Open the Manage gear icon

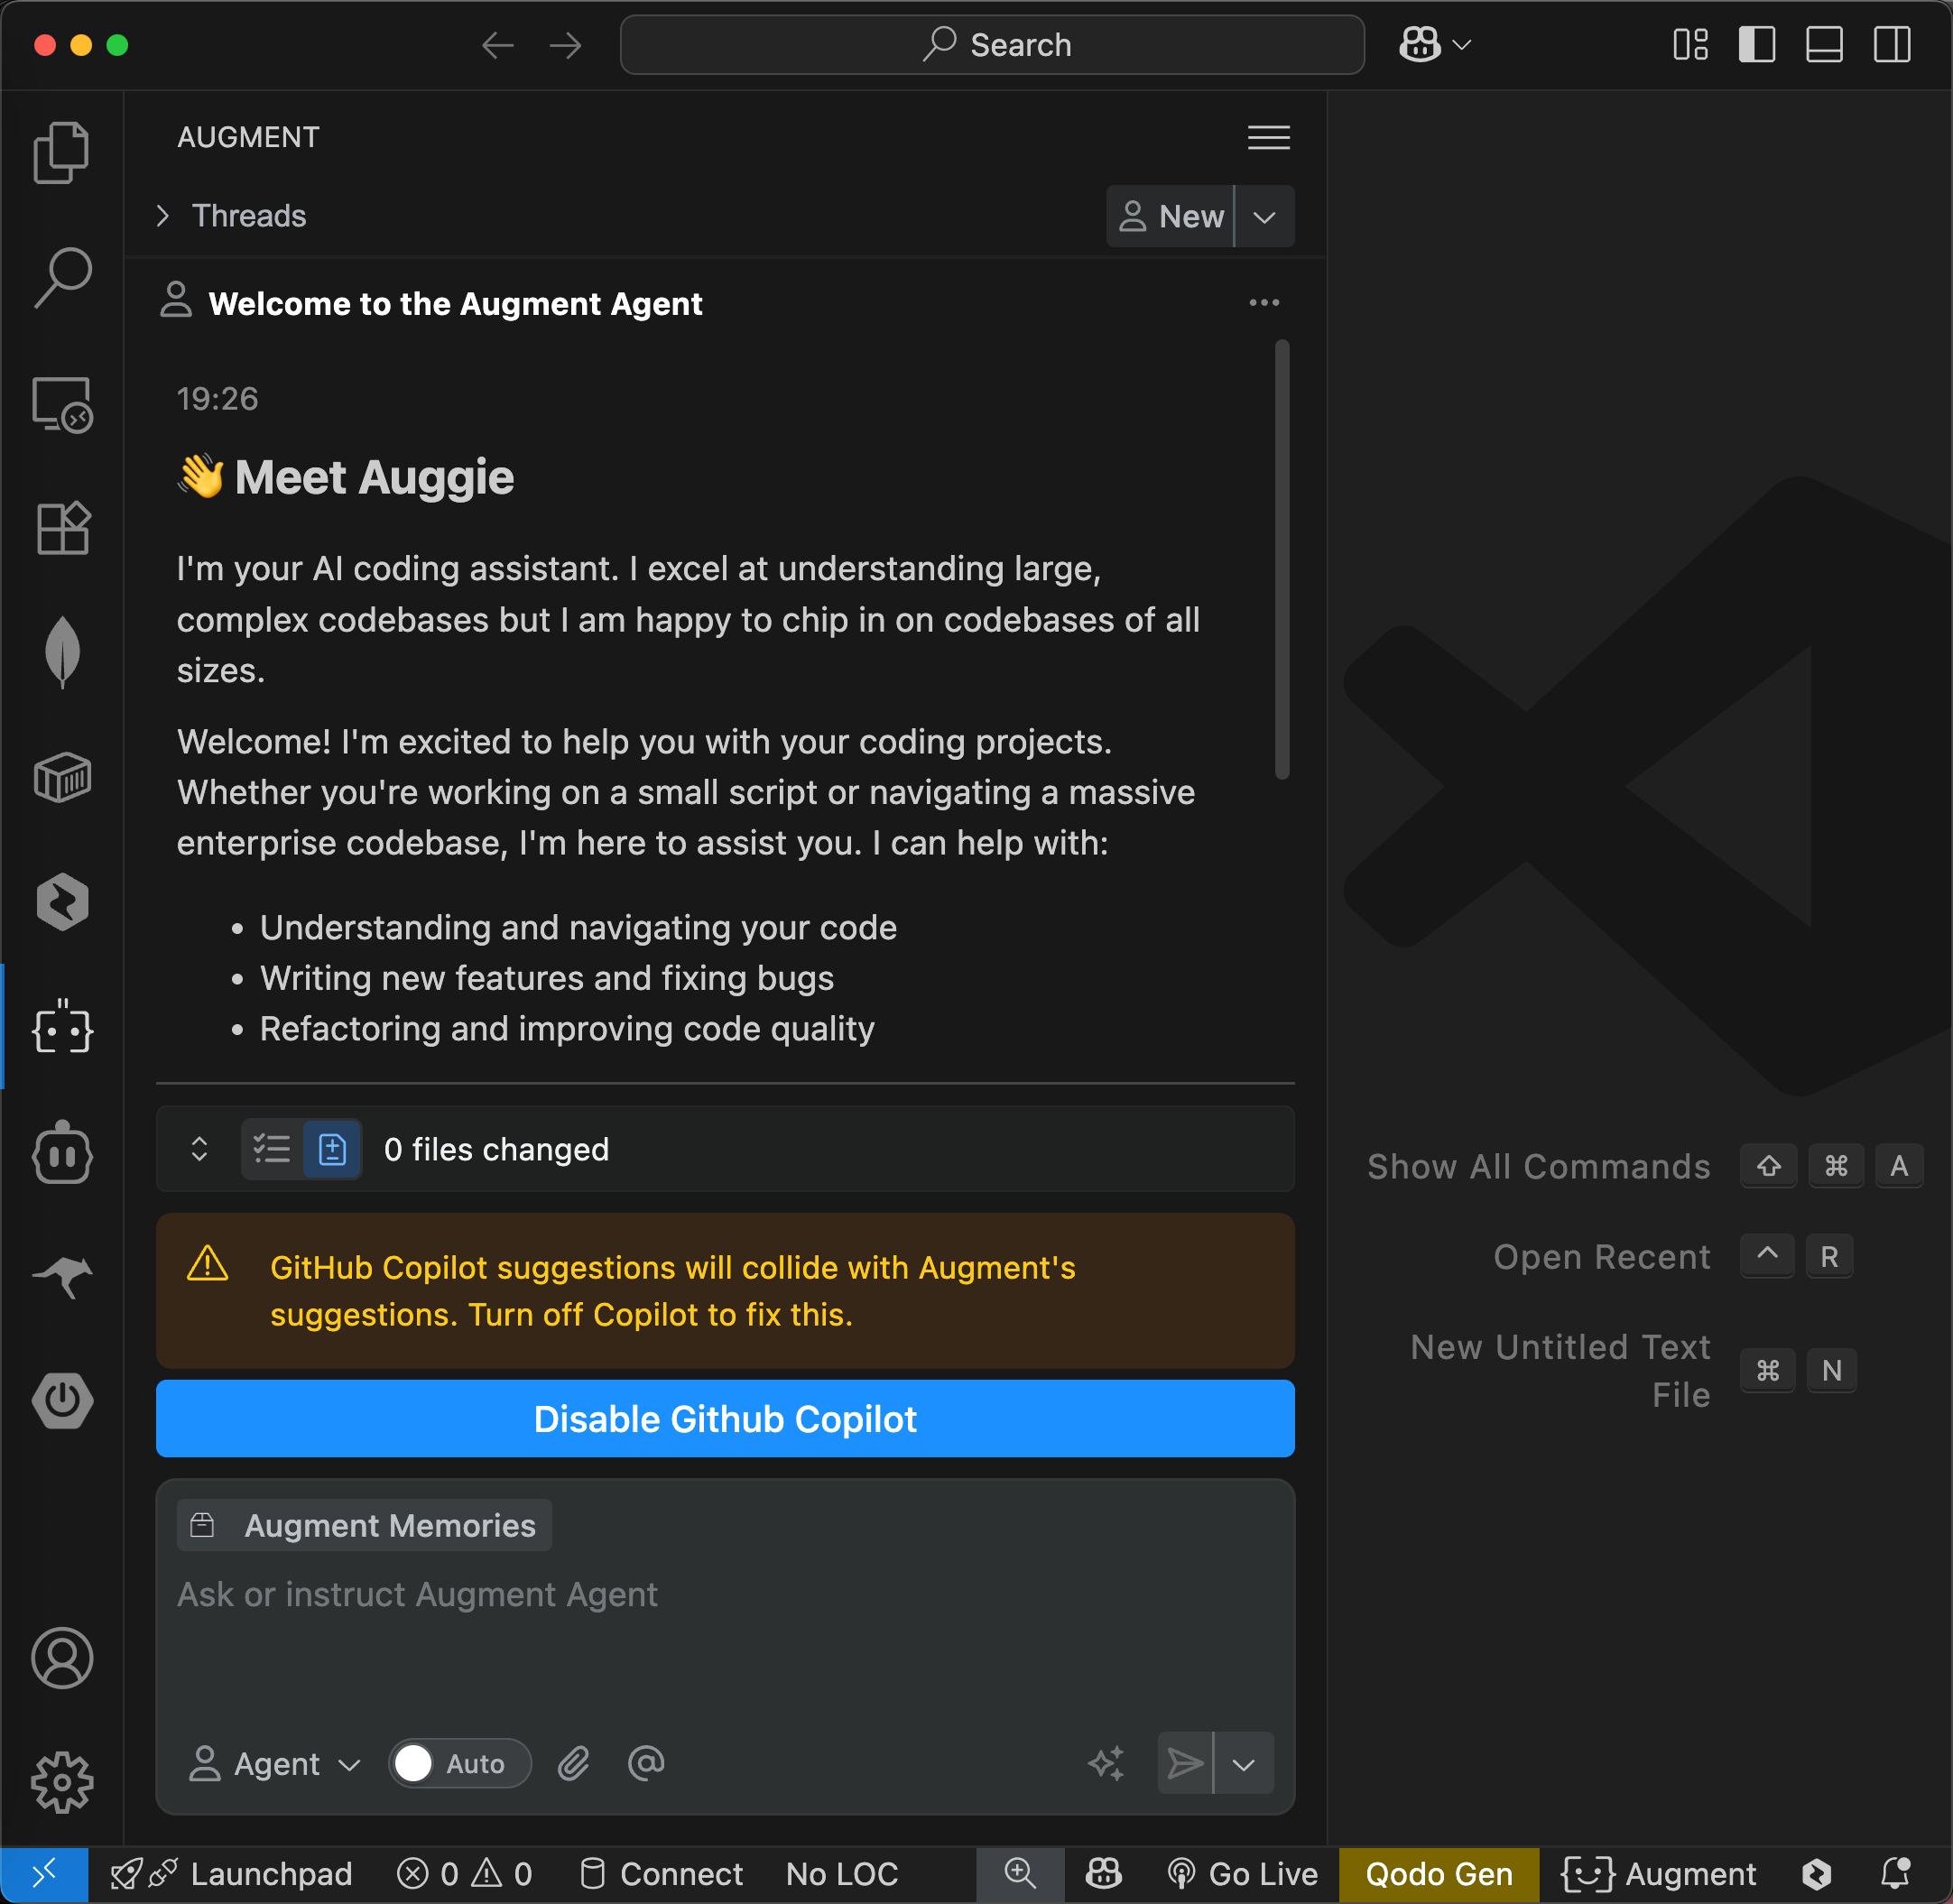click(62, 1782)
